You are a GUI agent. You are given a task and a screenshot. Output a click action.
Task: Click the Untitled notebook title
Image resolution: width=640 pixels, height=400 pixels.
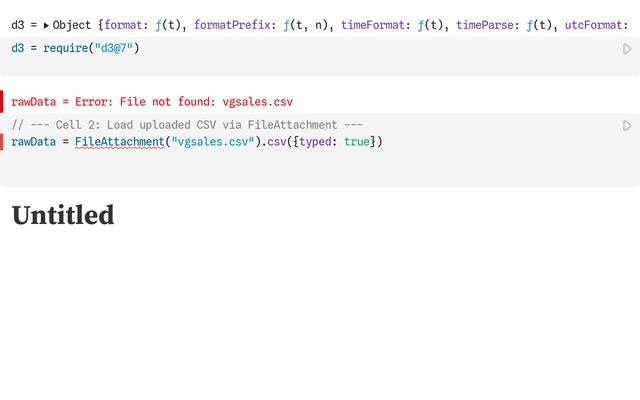(x=63, y=215)
